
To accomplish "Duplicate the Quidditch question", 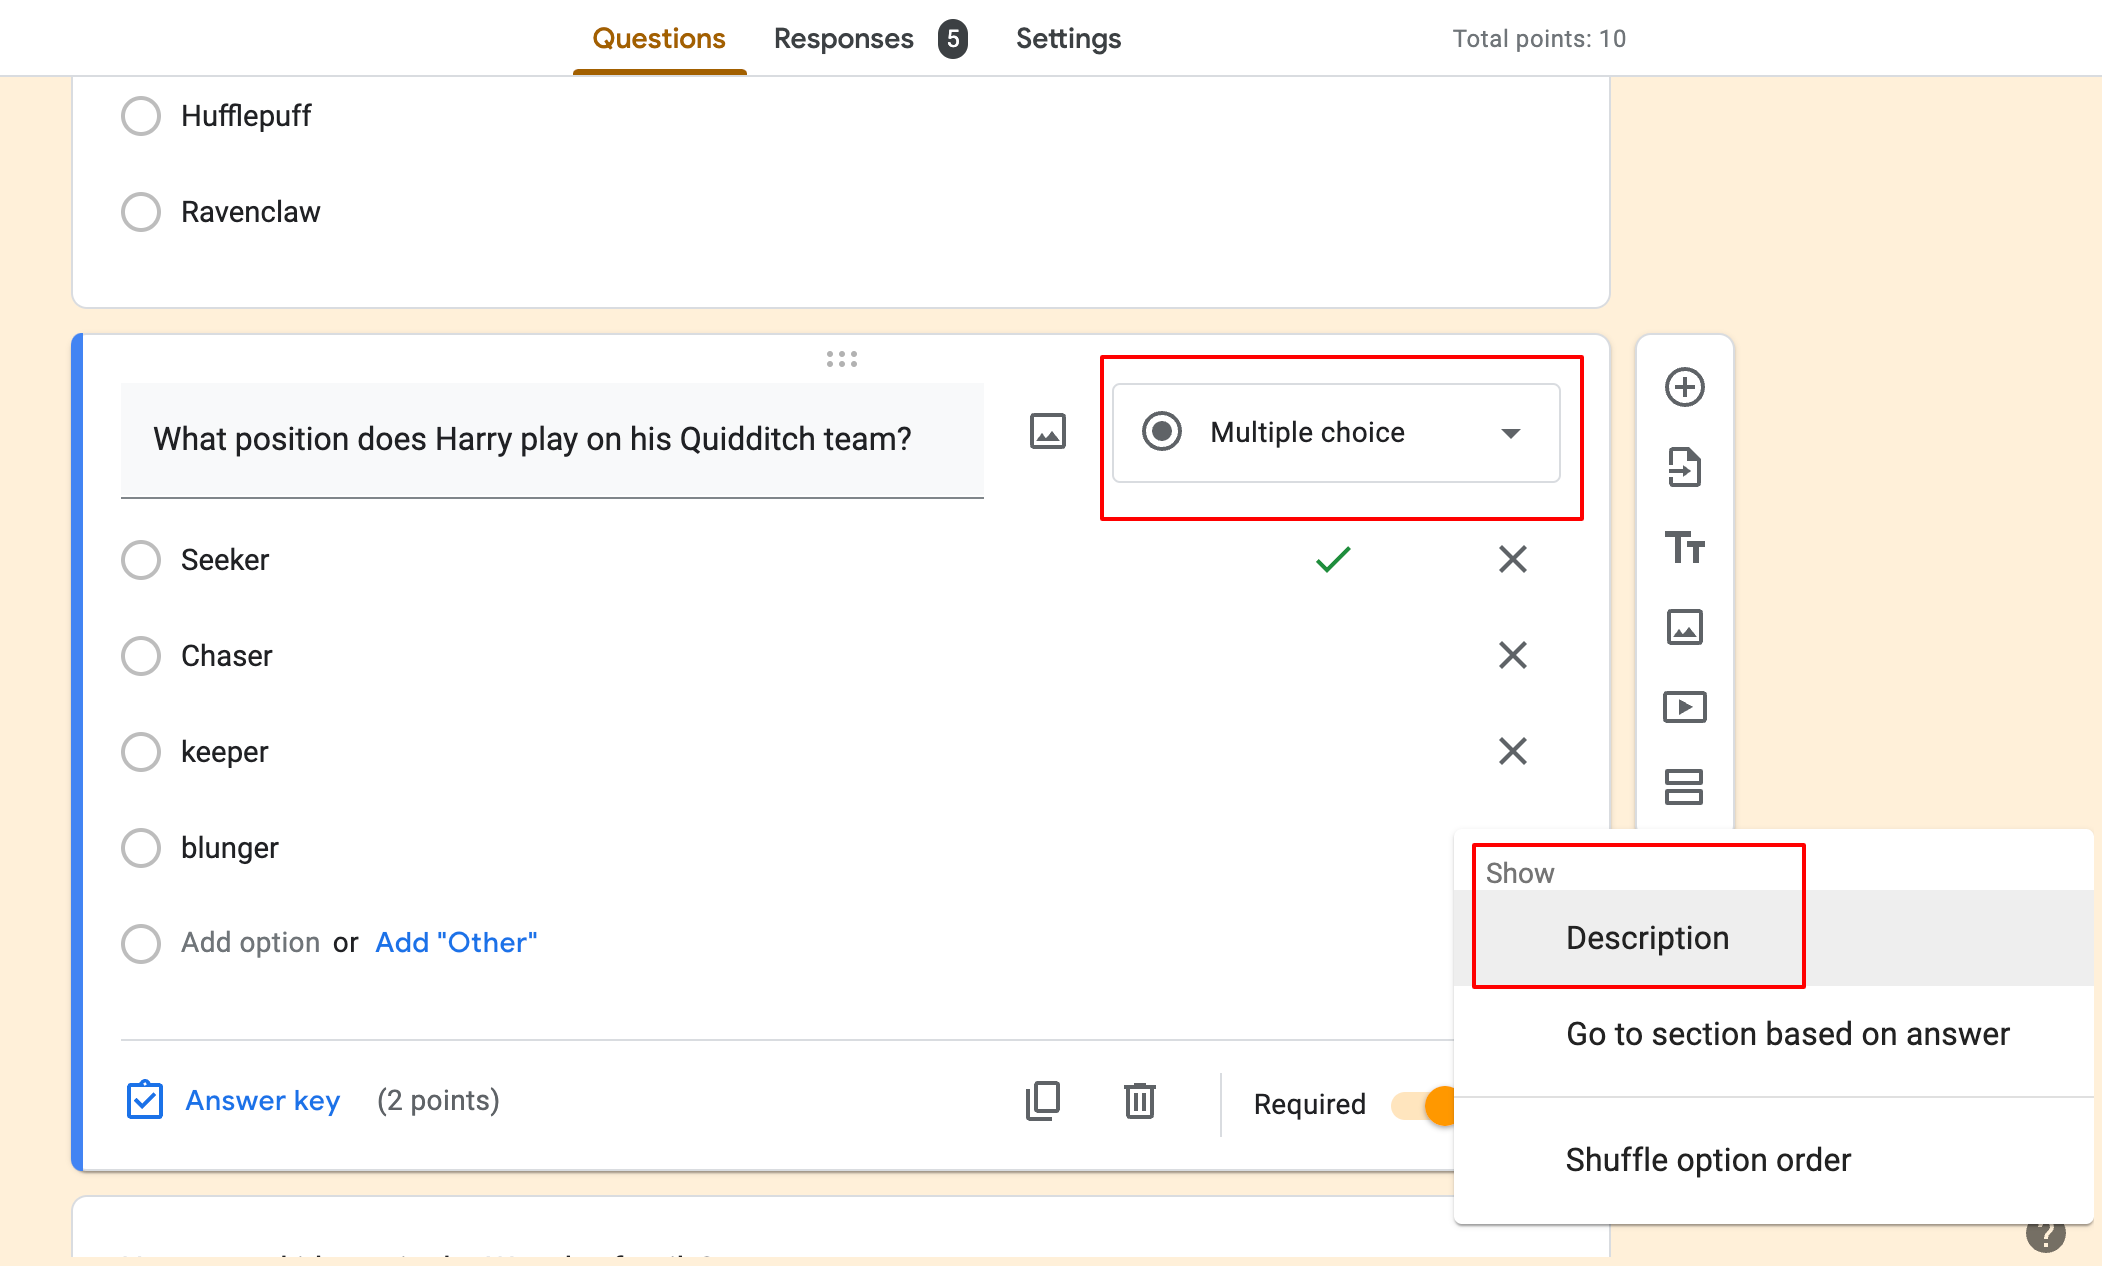I will [x=1043, y=1101].
